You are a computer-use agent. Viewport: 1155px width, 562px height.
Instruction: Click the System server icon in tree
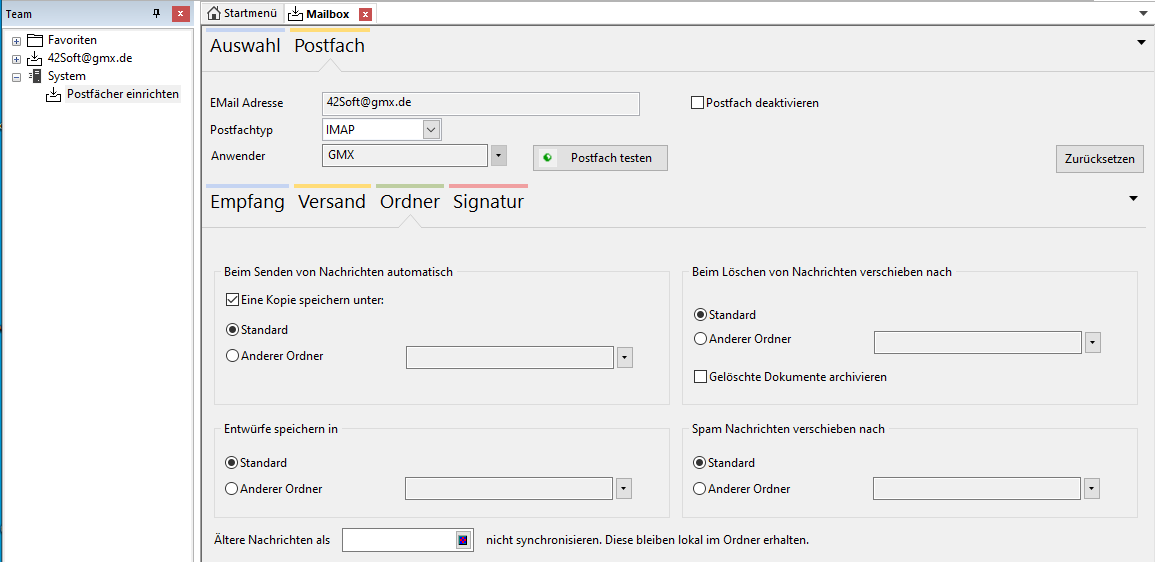(35, 76)
